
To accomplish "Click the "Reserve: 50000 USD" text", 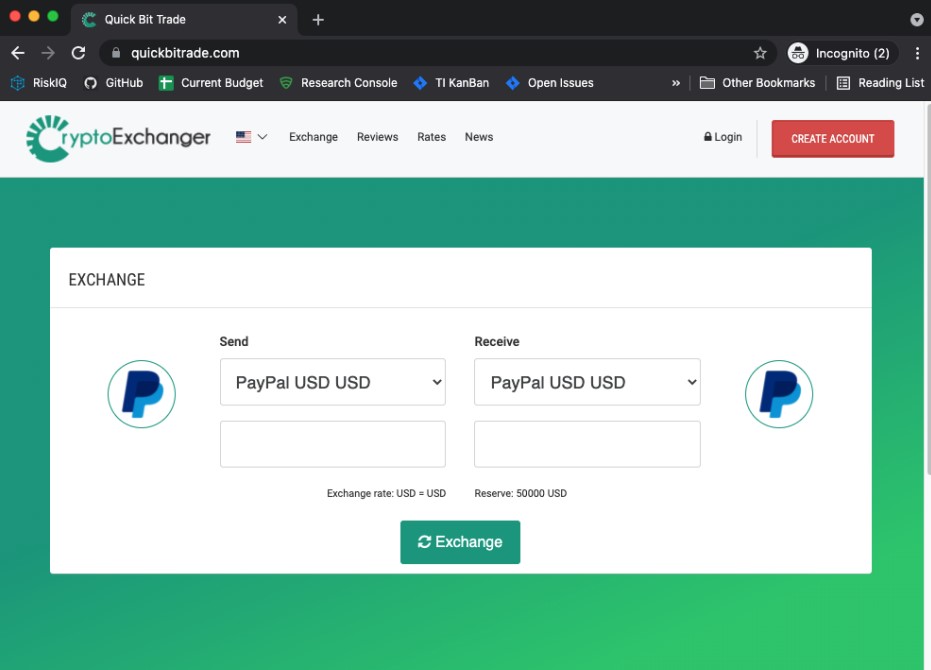I will (521, 494).
